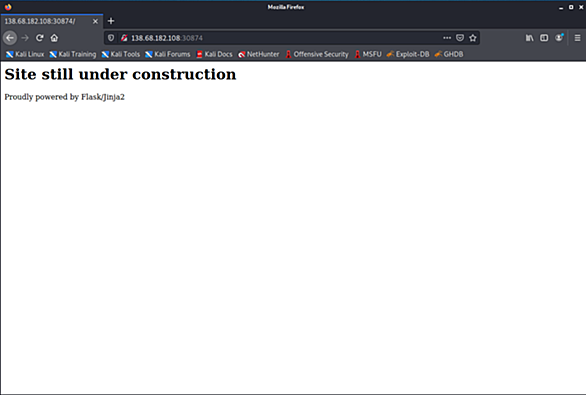Viewport: 586px width, 395px height.
Task: Open NetHunter bookmark
Action: click(259, 54)
